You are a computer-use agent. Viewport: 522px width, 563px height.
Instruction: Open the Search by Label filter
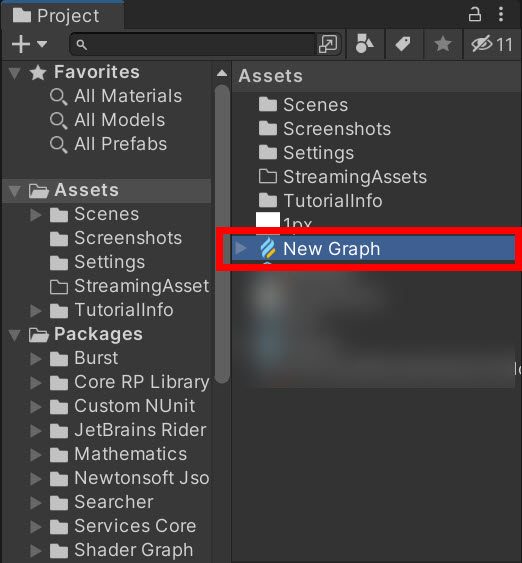(404, 44)
